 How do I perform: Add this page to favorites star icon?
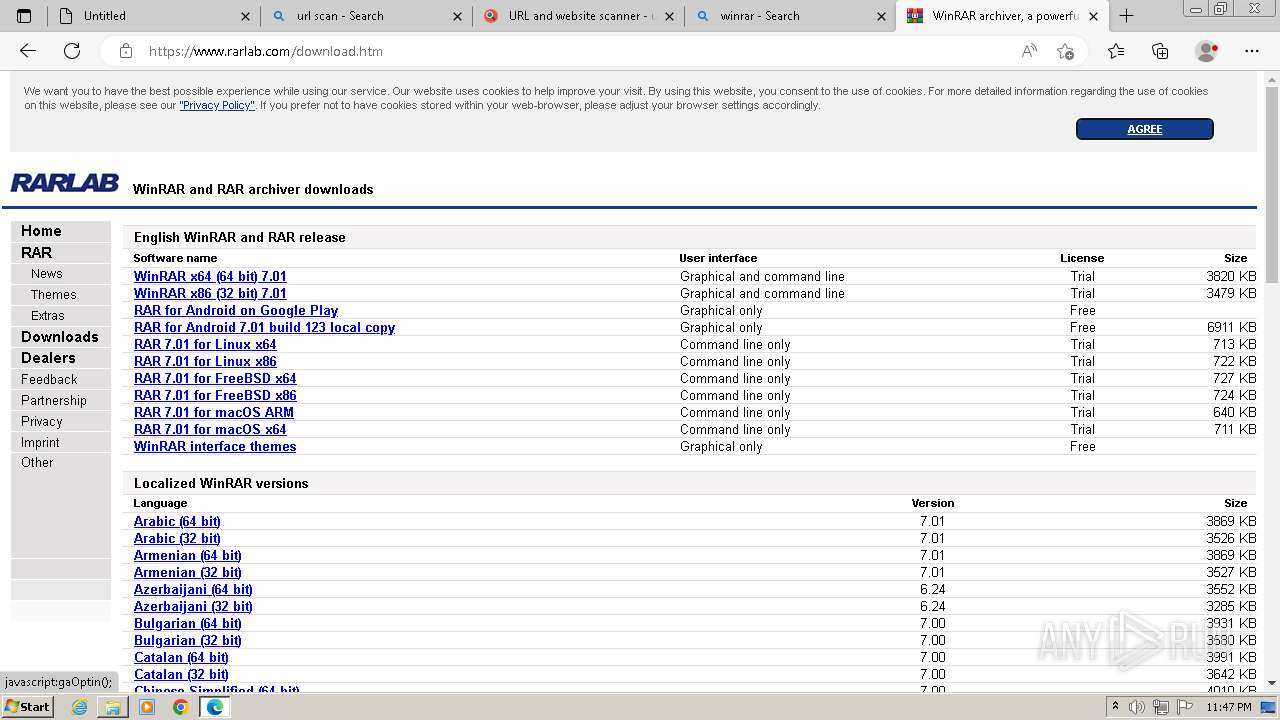(1065, 51)
